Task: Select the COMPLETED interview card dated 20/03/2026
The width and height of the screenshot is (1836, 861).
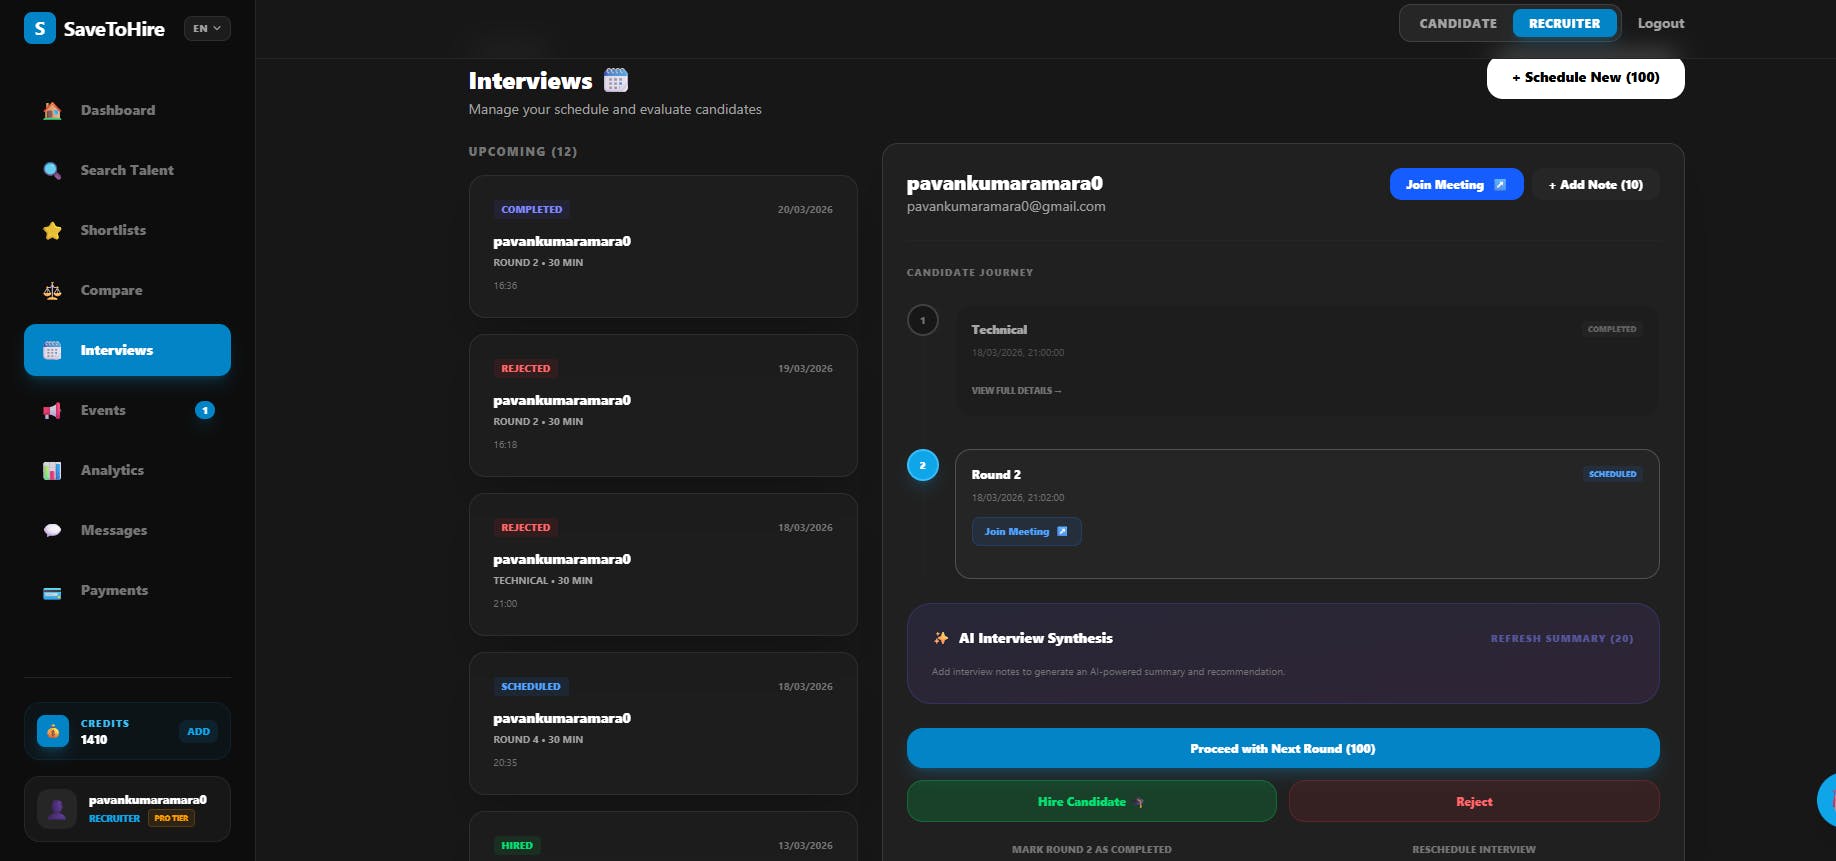Action: coord(663,246)
